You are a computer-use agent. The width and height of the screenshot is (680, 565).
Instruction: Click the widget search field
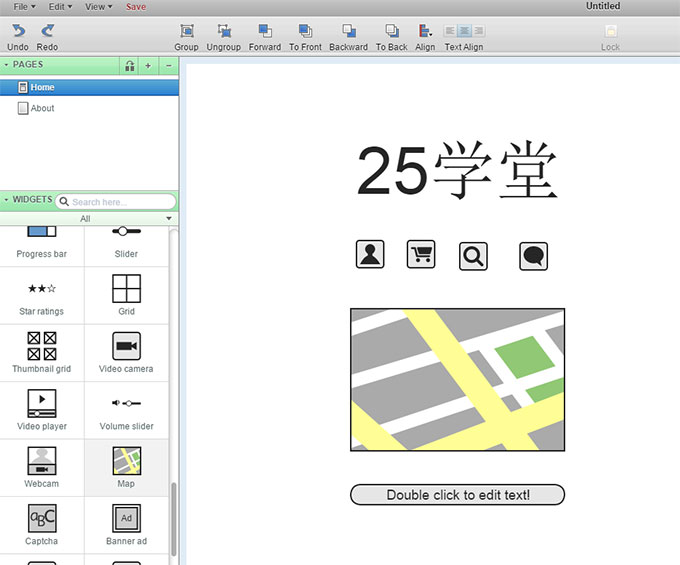point(116,202)
